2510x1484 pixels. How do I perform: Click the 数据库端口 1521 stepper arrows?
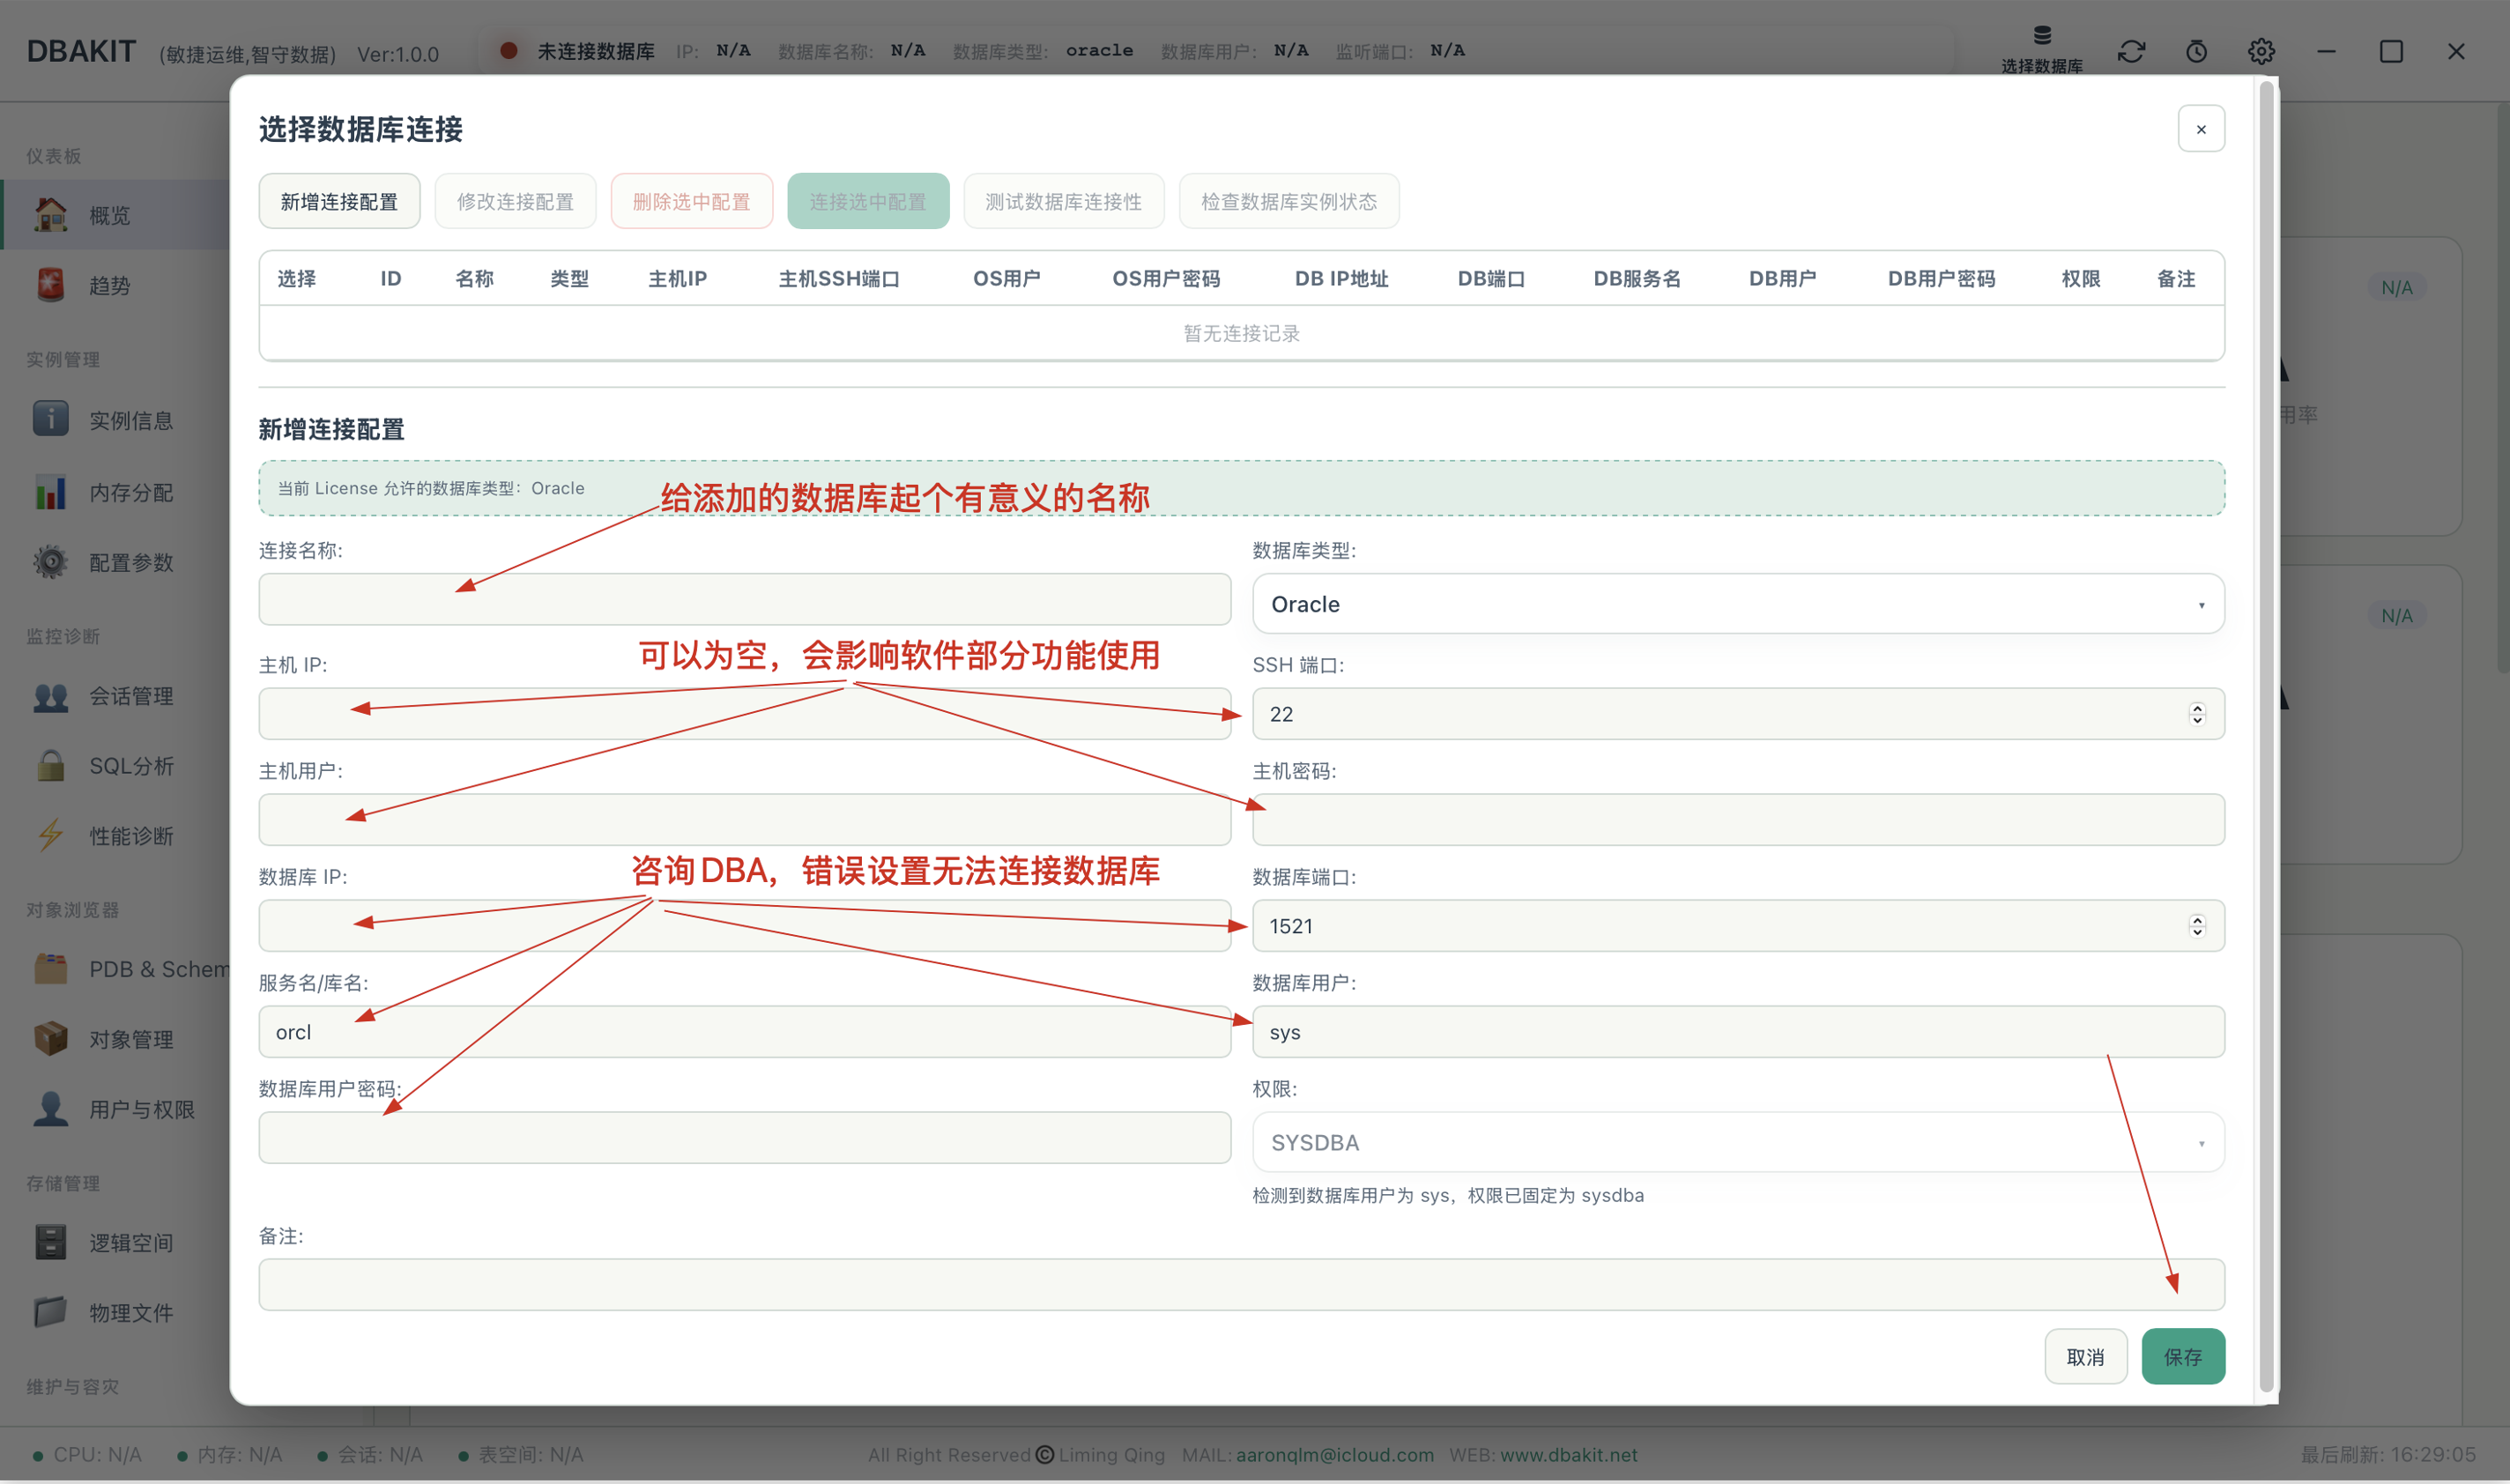tap(2197, 926)
